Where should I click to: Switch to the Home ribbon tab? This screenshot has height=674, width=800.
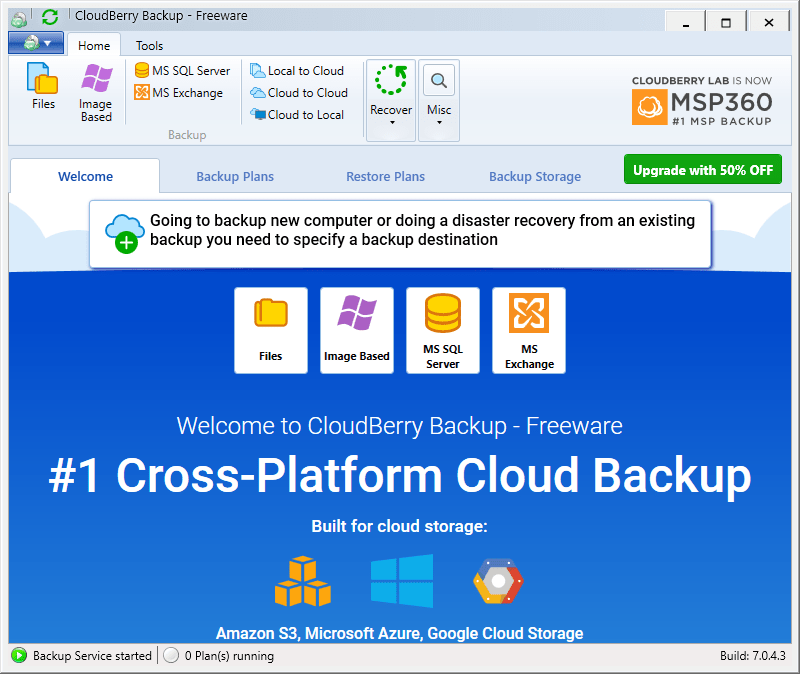[94, 45]
